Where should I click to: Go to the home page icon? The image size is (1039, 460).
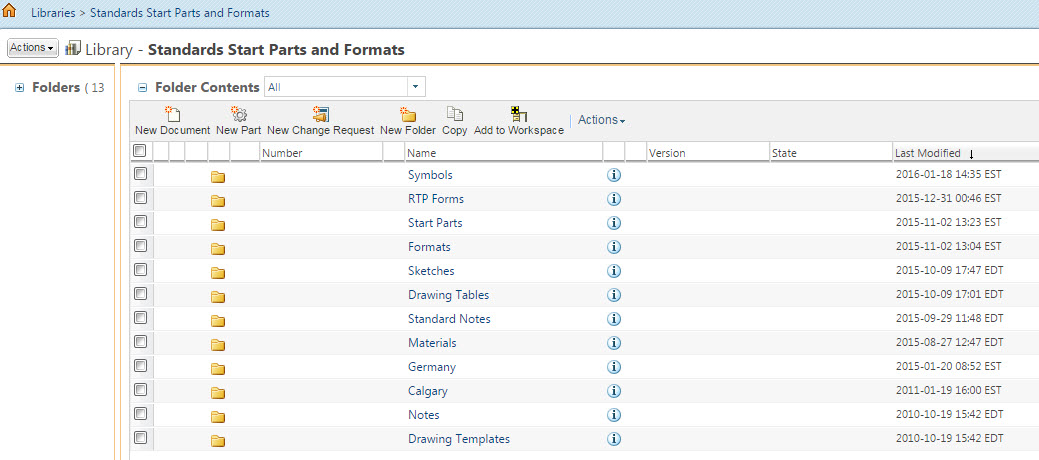pos(9,11)
